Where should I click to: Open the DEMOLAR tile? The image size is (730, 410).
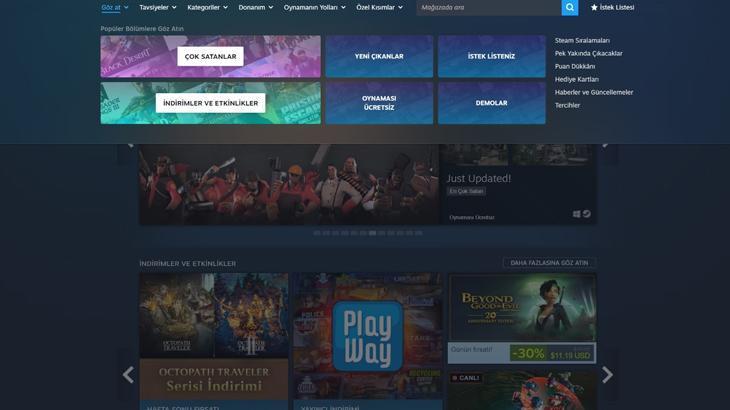491,103
